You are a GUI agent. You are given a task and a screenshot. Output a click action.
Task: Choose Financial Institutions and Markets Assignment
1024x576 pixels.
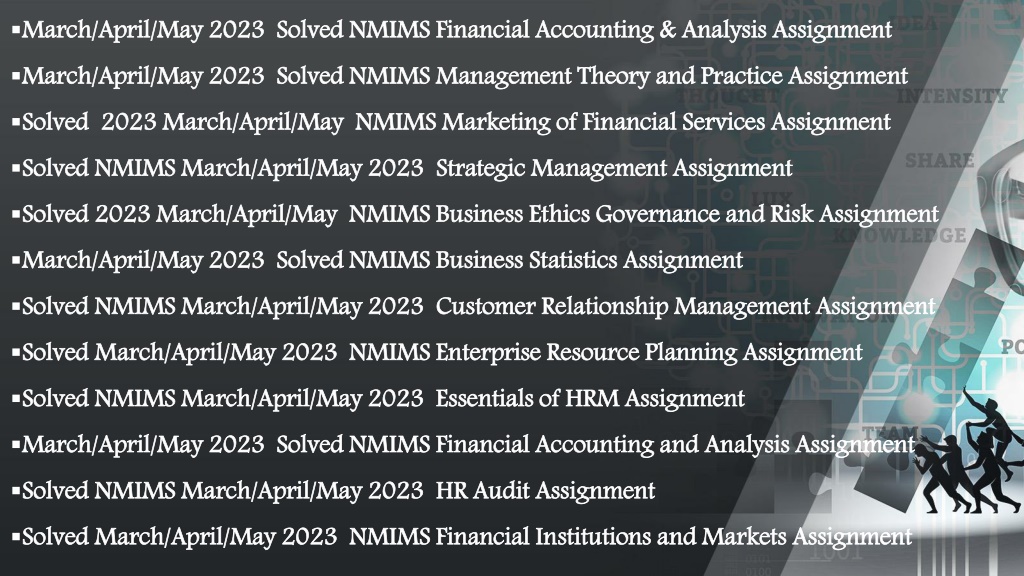point(462,537)
